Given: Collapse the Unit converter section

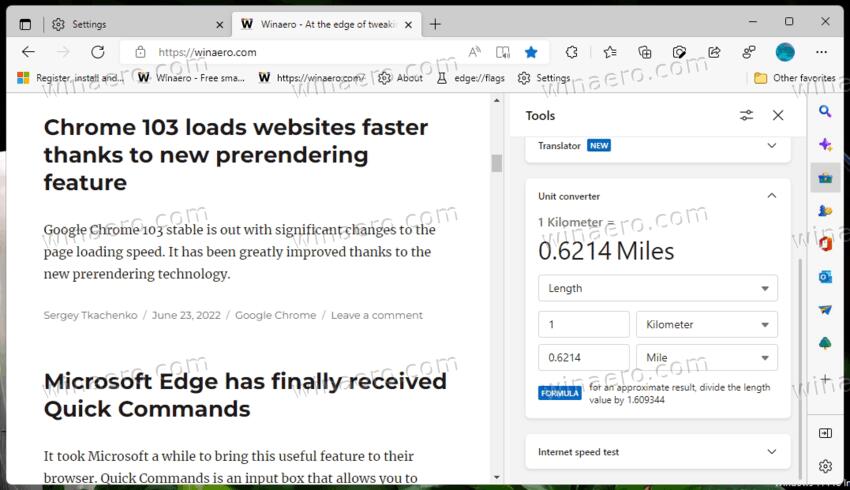Looking at the screenshot, I should (x=771, y=196).
